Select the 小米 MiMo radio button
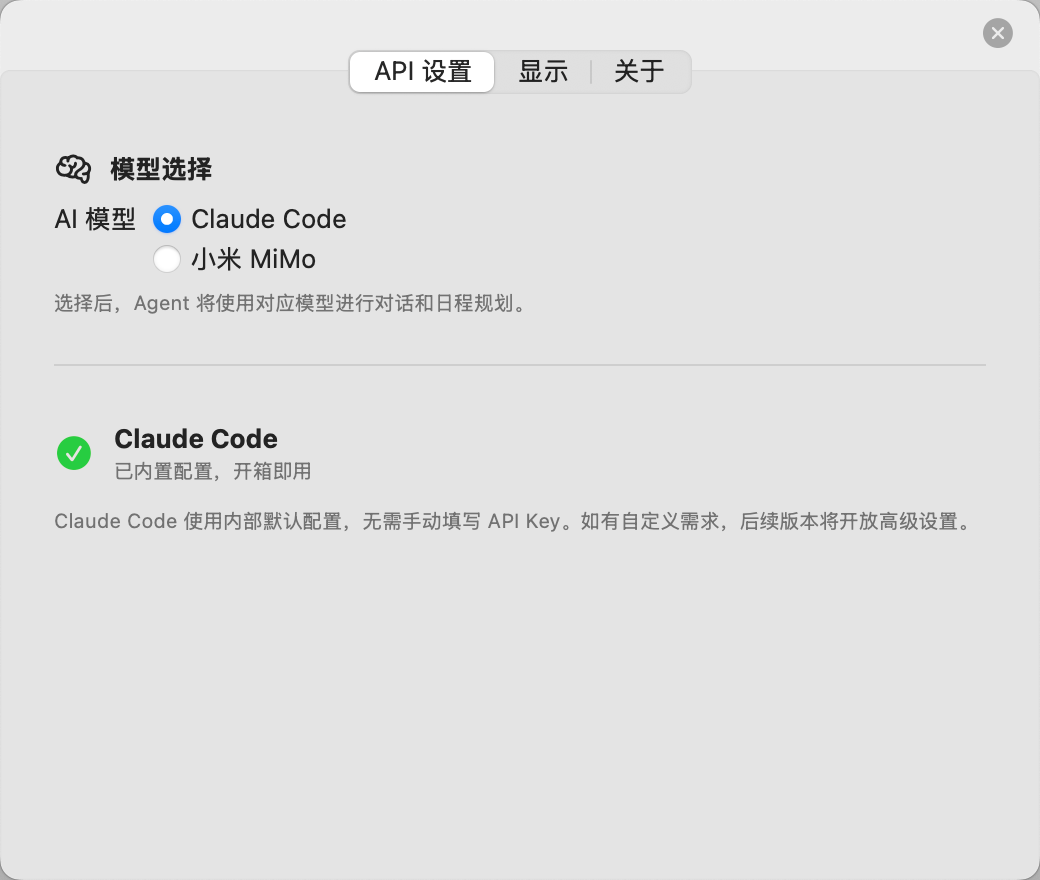1040x880 pixels. [x=166, y=259]
